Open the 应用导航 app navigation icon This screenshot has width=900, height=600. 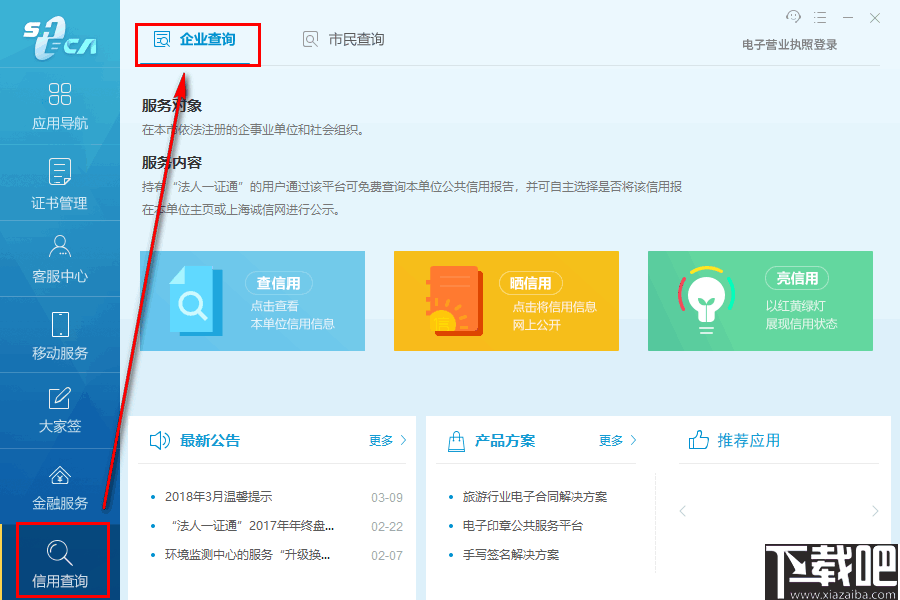point(60,105)
